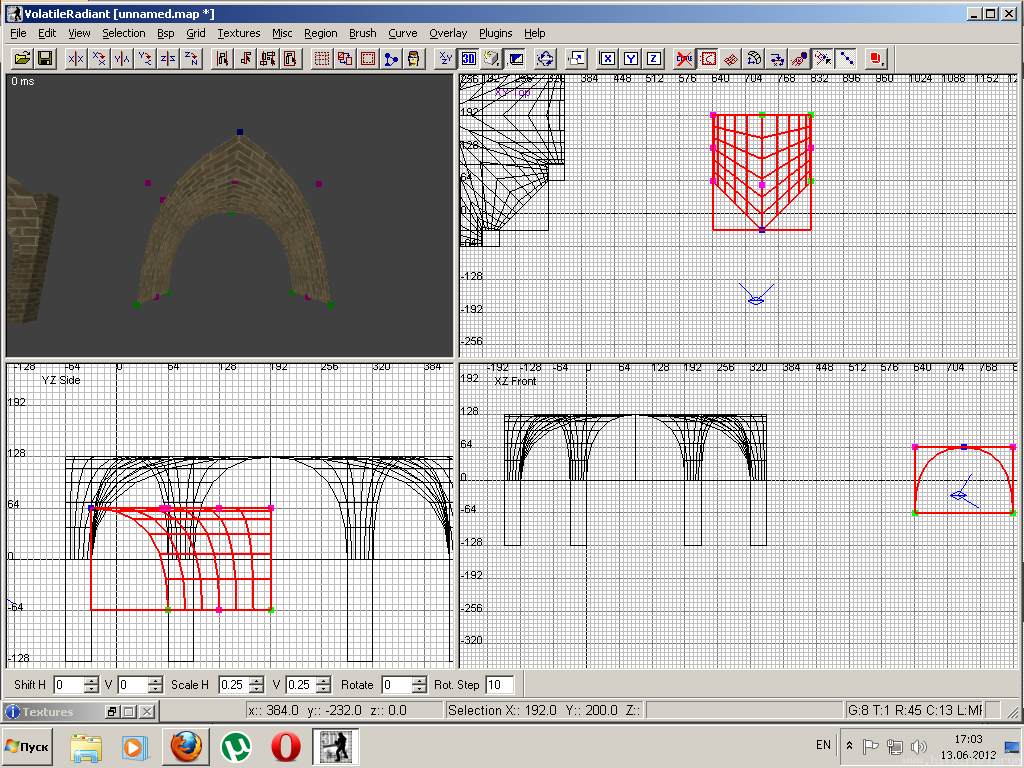Open the Plugins menu
Image resolution: width=1024 pixels, height=768 pixels.
[495, 33]
